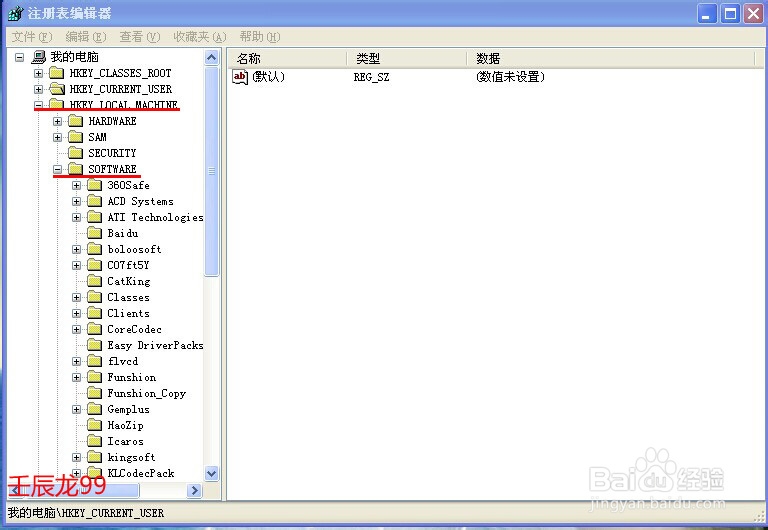Expand the boloosoft key
The image size is (768, 530).
point(76,249)
